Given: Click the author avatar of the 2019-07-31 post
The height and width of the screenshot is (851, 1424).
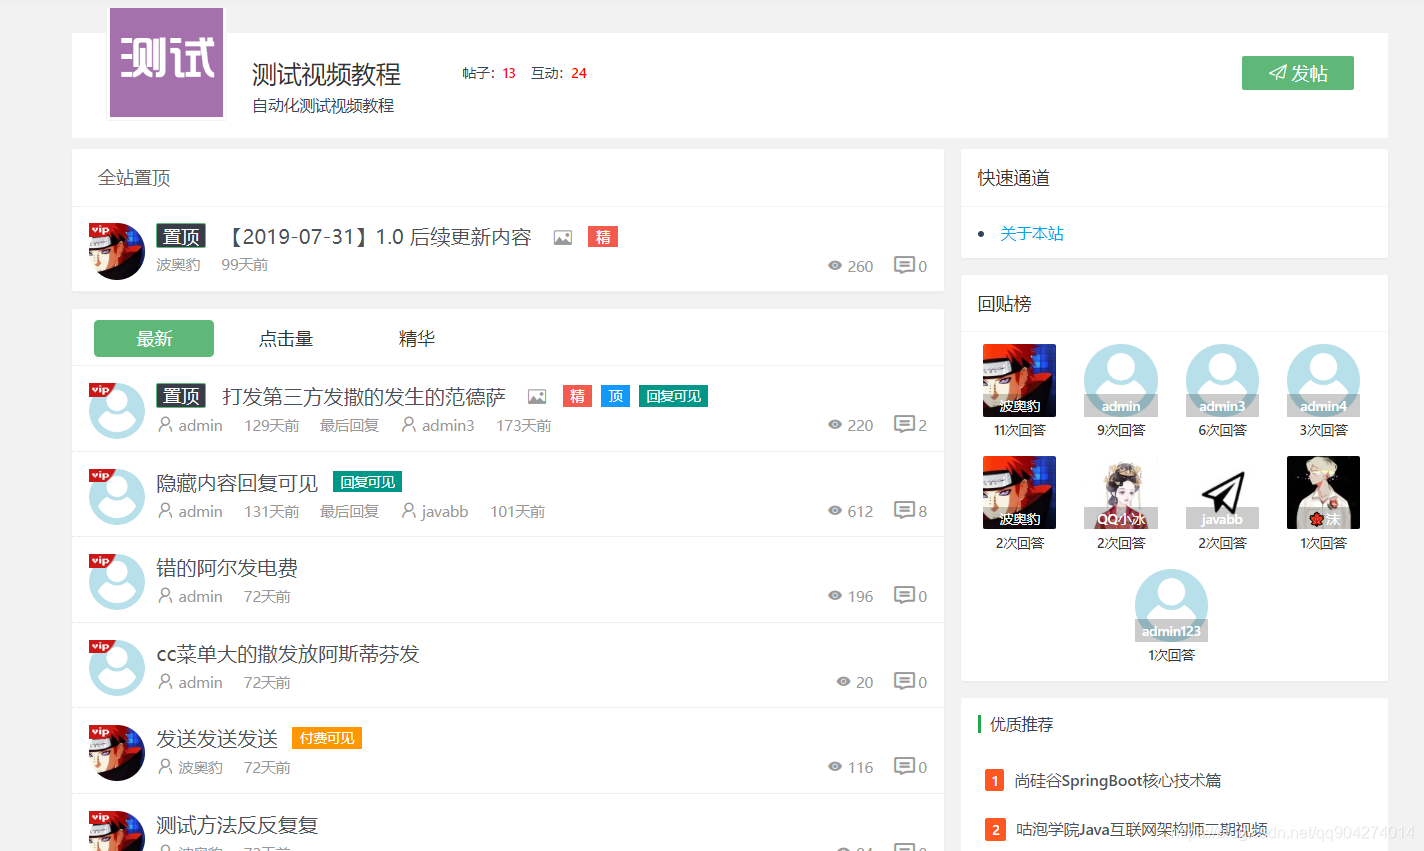Looking at the screenshot, I should click(x=117, y=251).
